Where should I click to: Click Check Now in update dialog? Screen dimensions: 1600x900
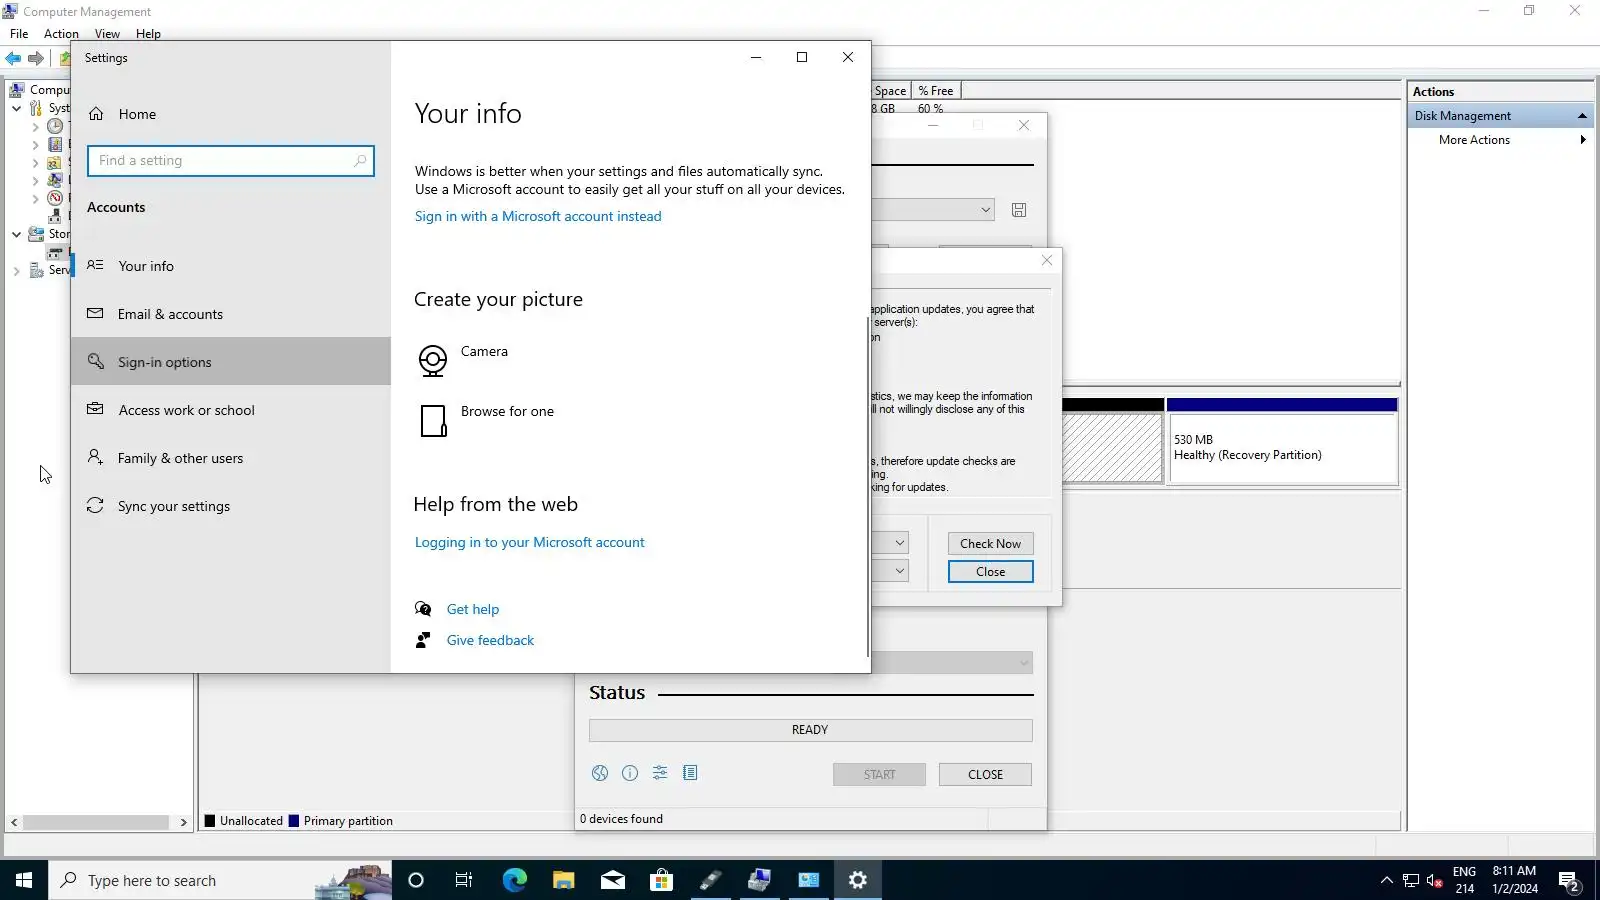pyautogui.click(x=990, y=544)
